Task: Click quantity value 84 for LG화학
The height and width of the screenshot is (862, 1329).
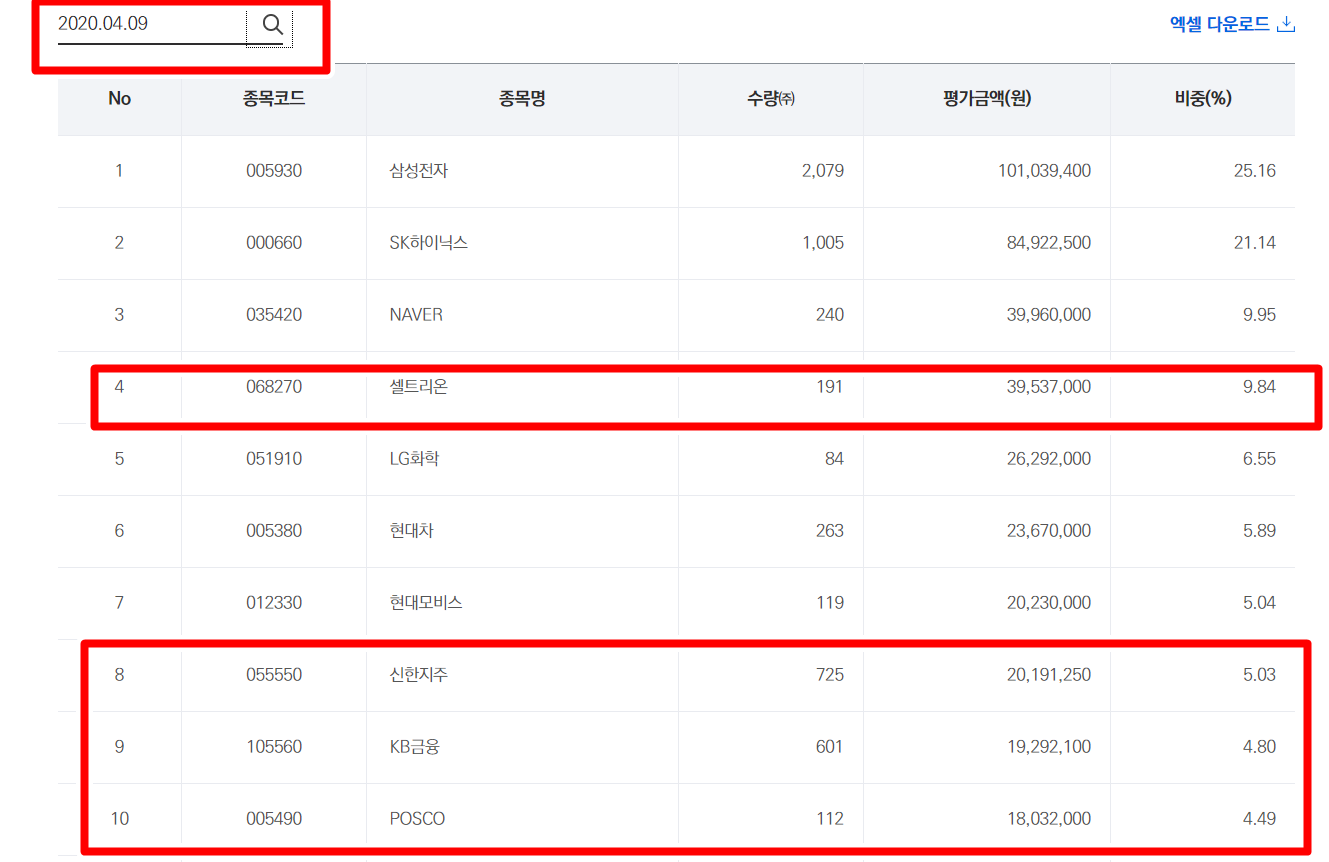Action: click(x=835, y=459)
